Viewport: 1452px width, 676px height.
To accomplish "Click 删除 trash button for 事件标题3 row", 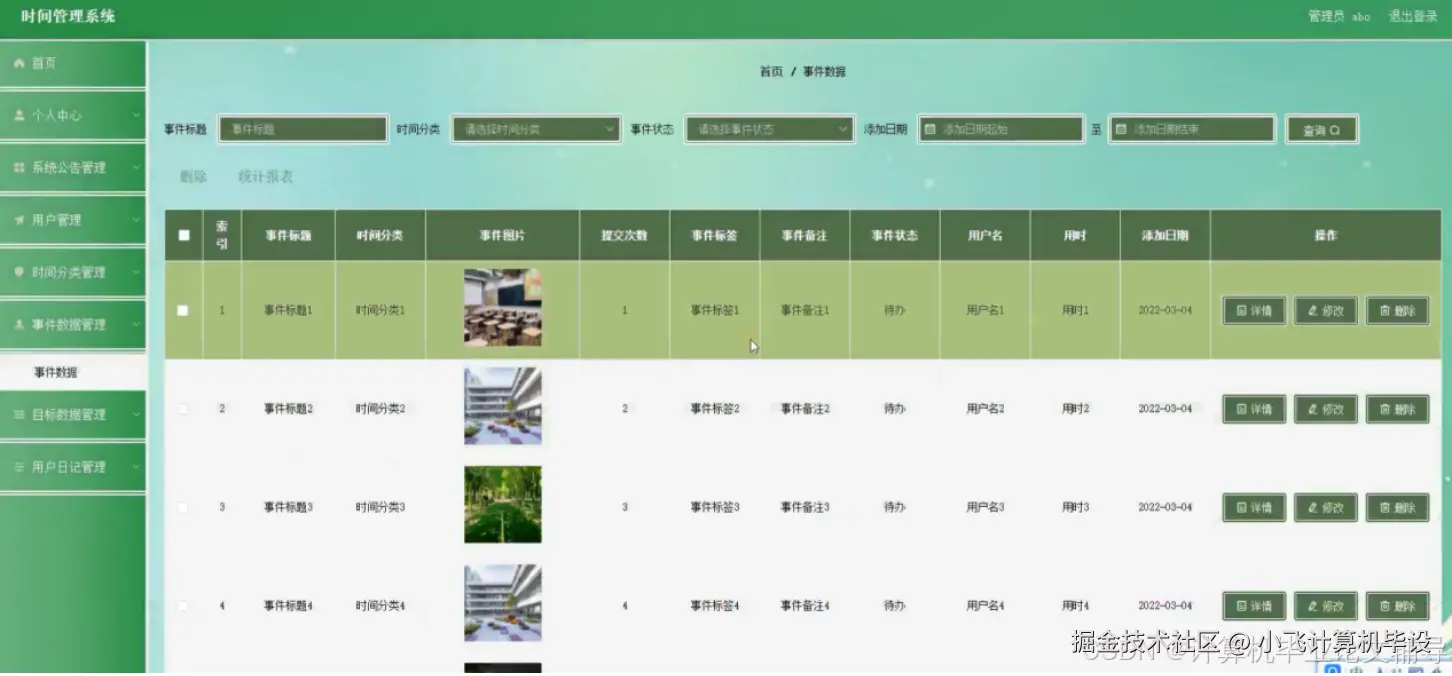I will pos(1397,508).
